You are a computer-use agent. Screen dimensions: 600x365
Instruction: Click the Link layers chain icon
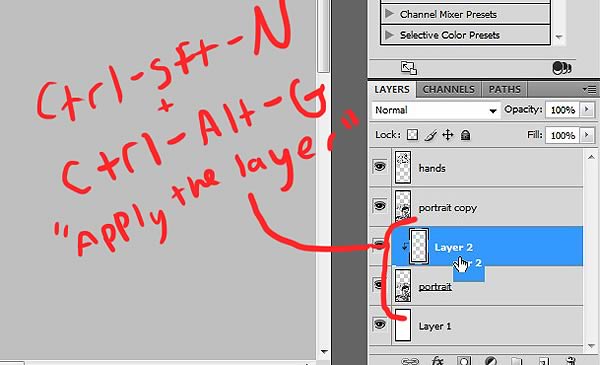[x=410, y=361]
